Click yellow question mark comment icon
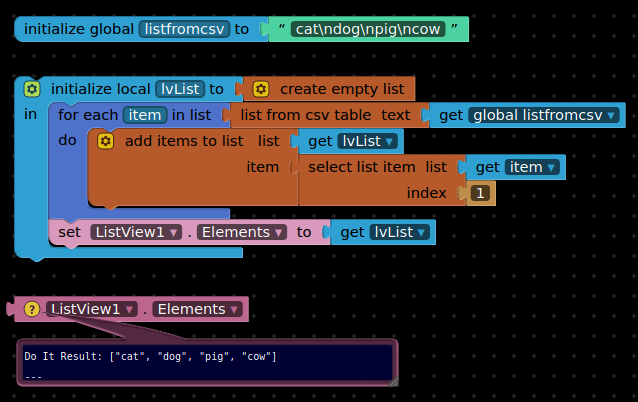 tap(32, 309)
